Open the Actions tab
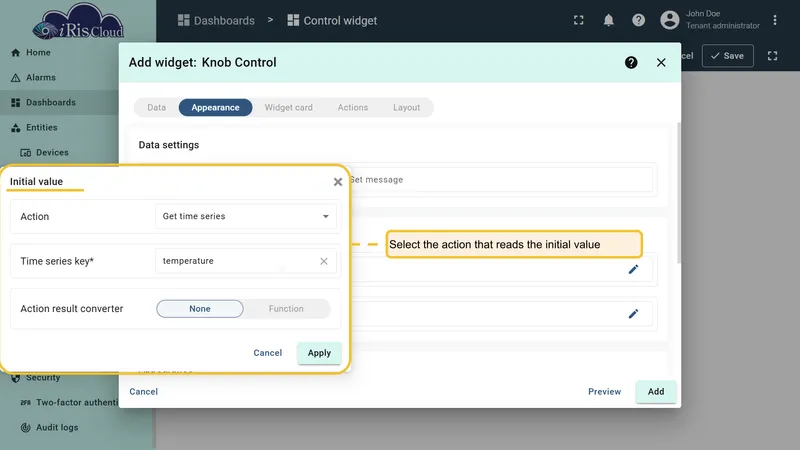The width and height of the screenshot is (800, 450). point(353,108)
